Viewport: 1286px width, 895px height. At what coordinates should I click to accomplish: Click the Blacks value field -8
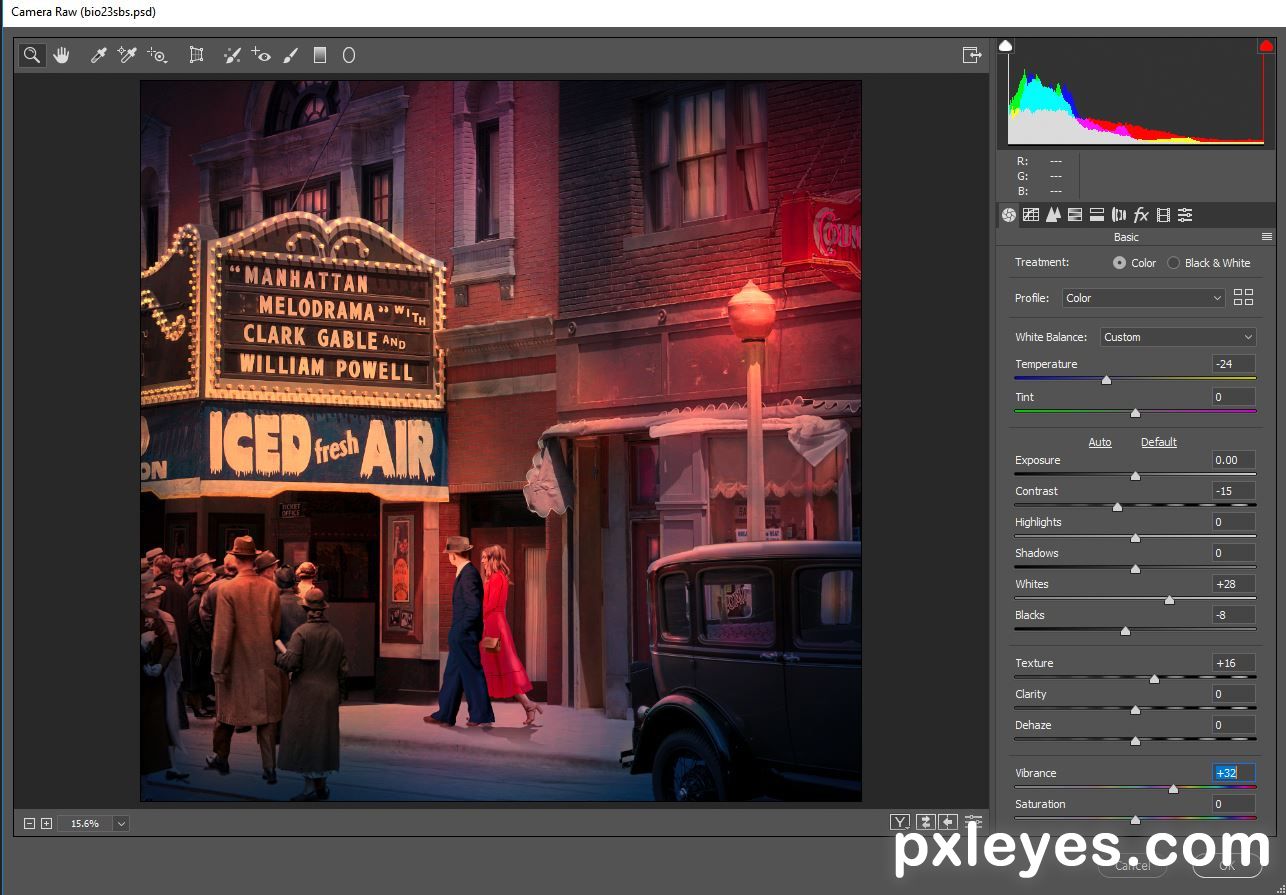(1233, 615)
